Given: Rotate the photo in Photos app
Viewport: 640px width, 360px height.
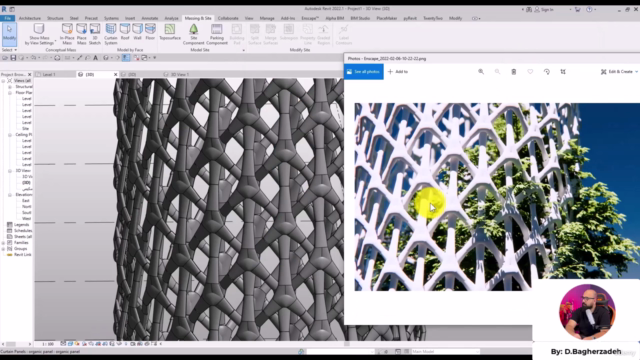Looking at the screenshot, I should (547, 71).
